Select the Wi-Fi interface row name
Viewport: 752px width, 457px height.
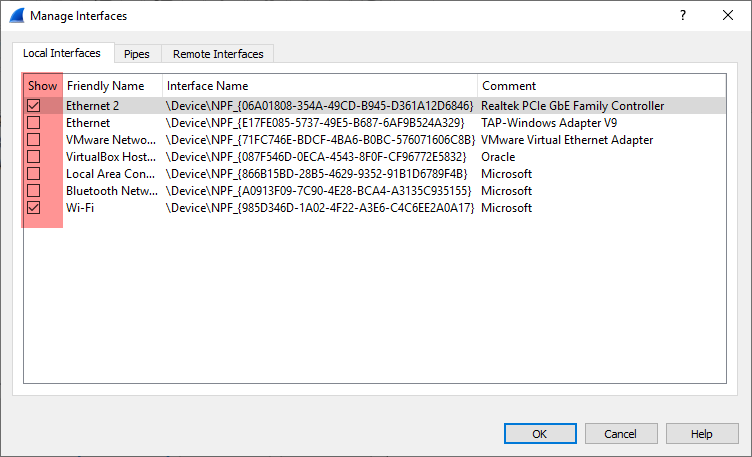[x=81, y=208]
